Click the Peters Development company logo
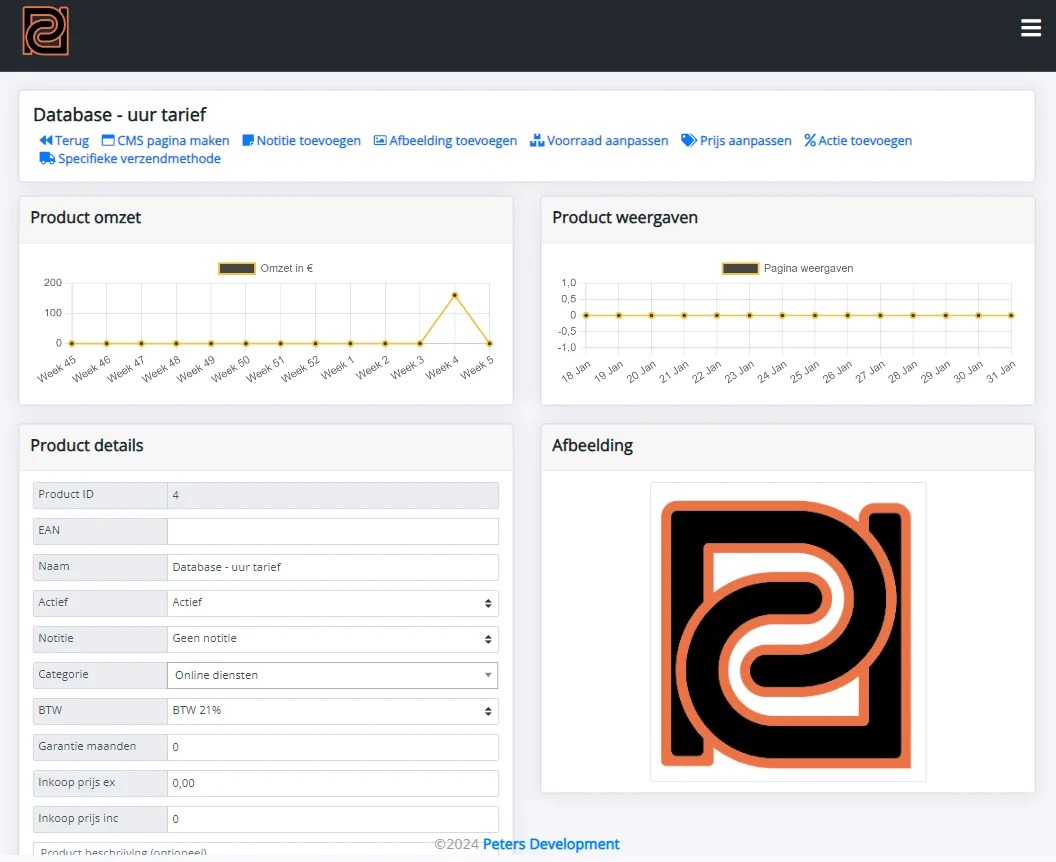 pos(45,31)
